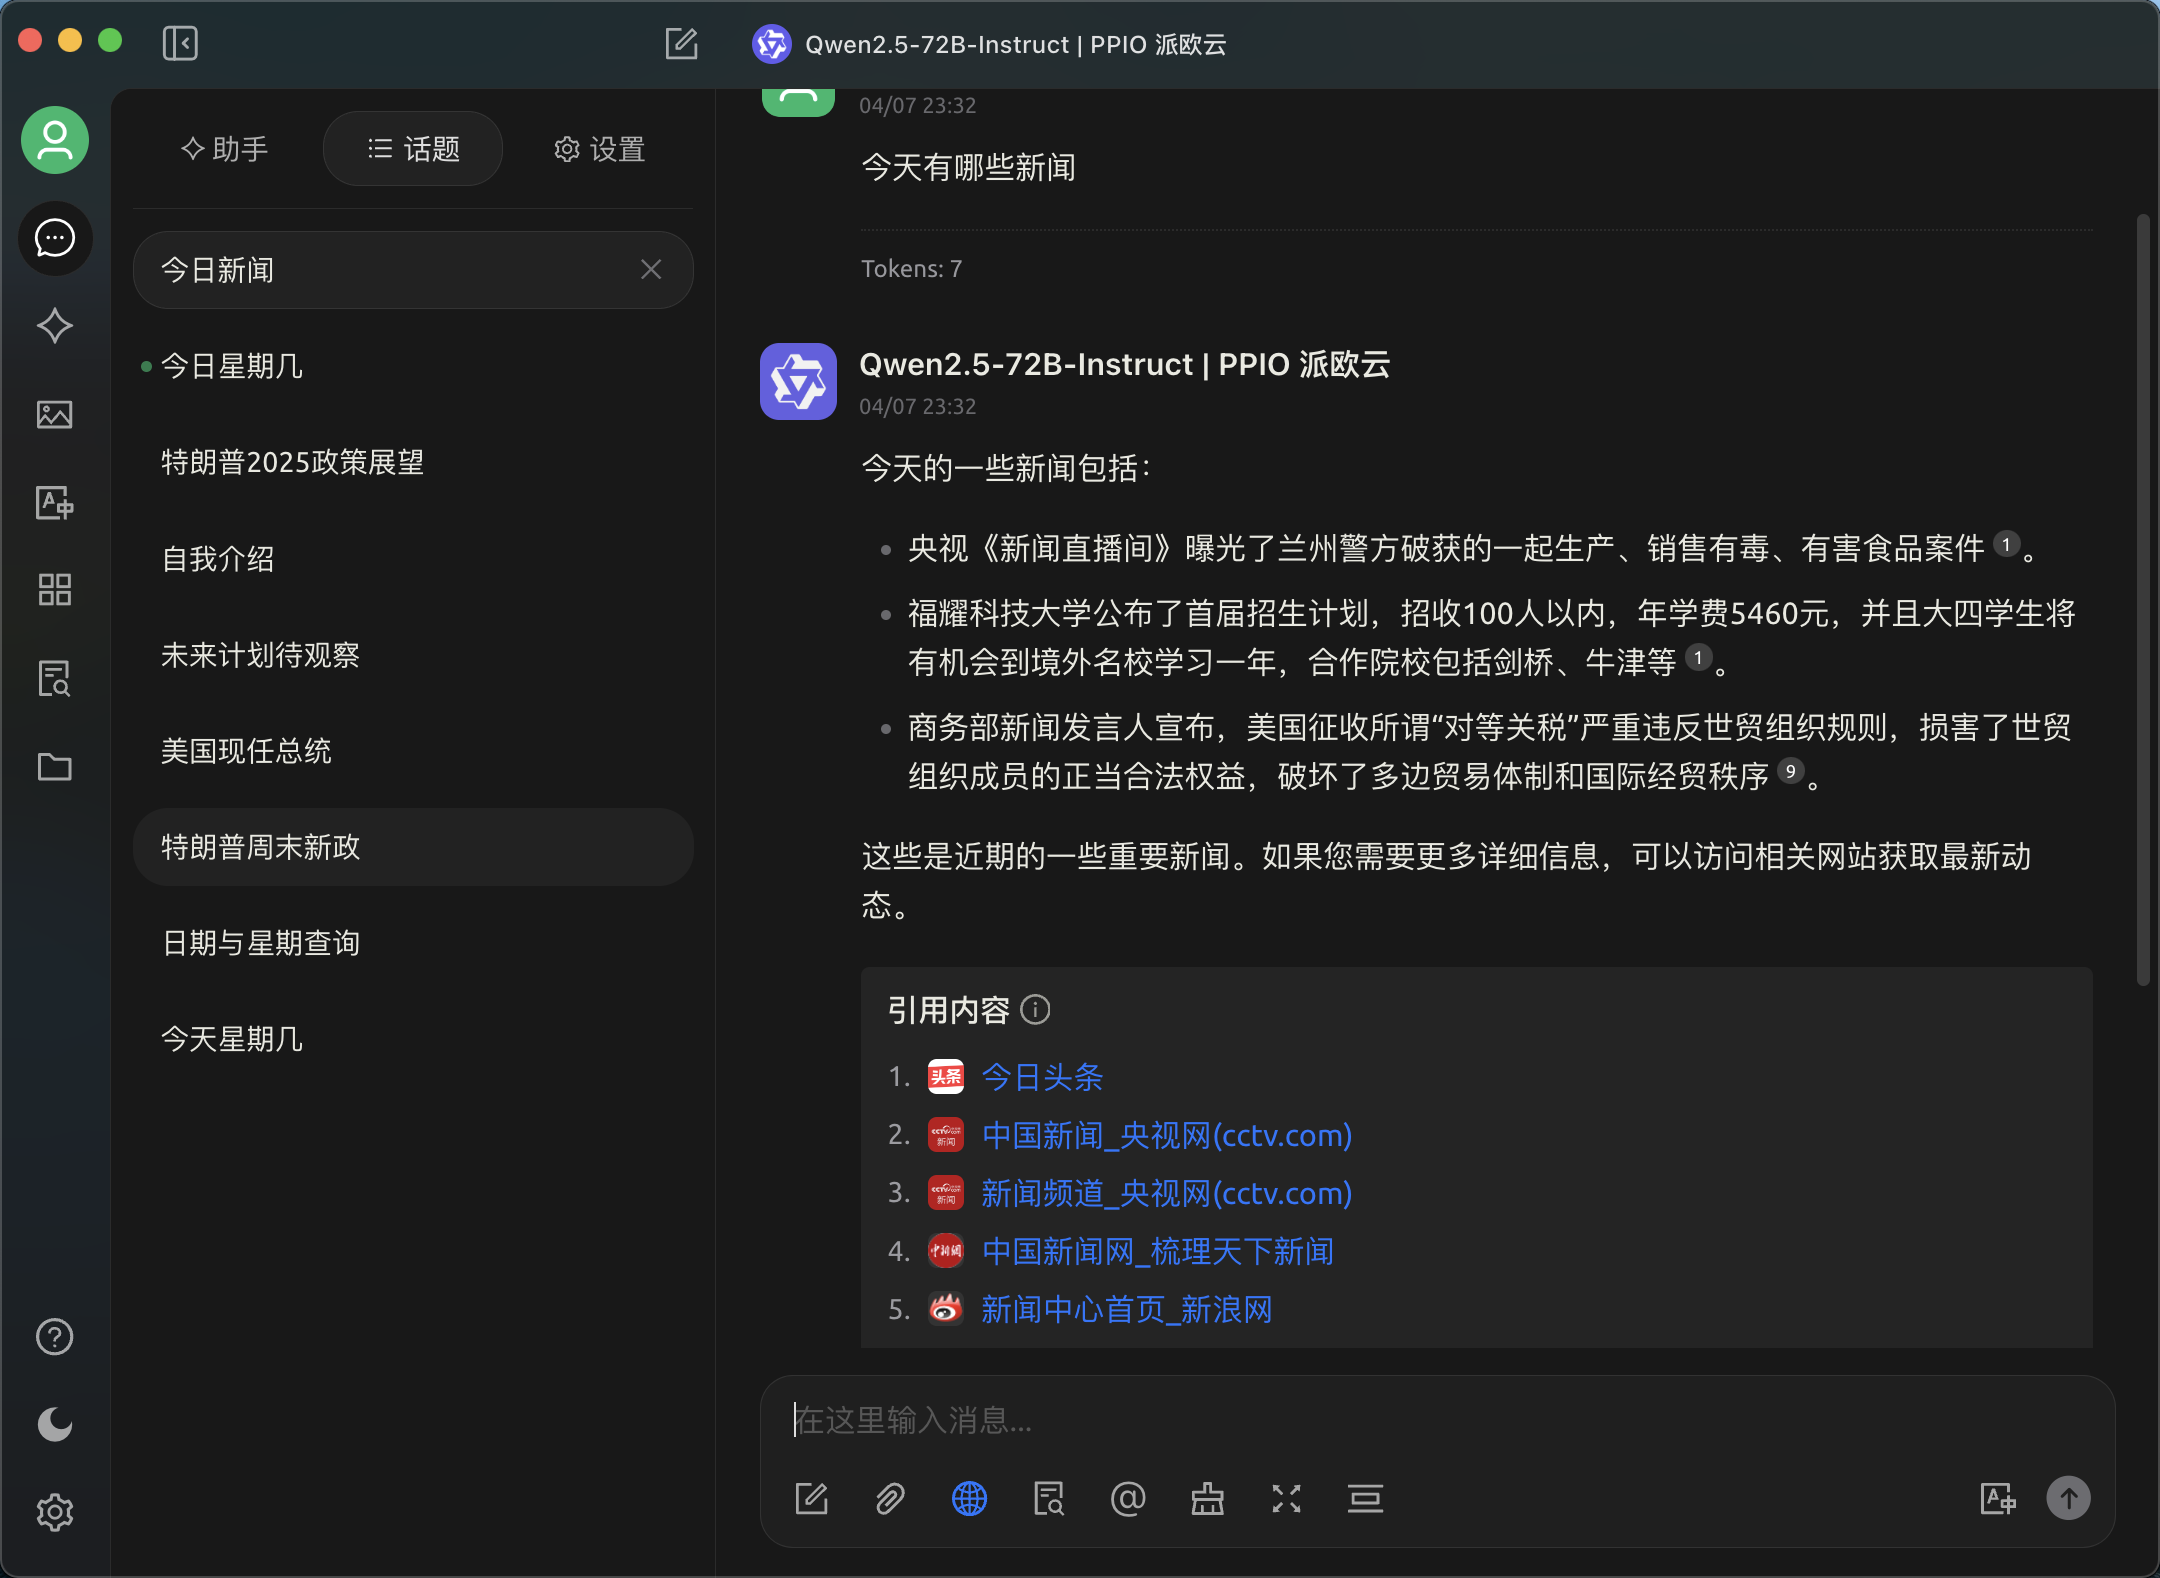The height and width of the screenshot is (1578, 2160).
Task: Click the Tokens: 7 label
Action: click(x=911, y=269)
